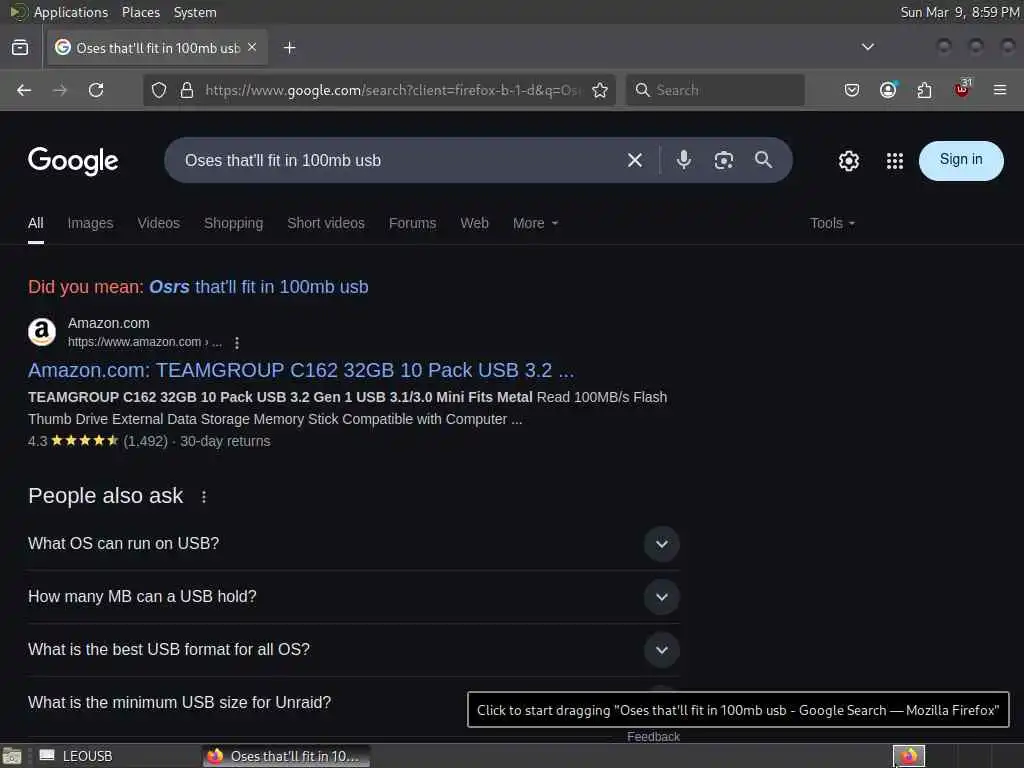Open a new tab with plus button
The image size is (1024, 768).
289,48
